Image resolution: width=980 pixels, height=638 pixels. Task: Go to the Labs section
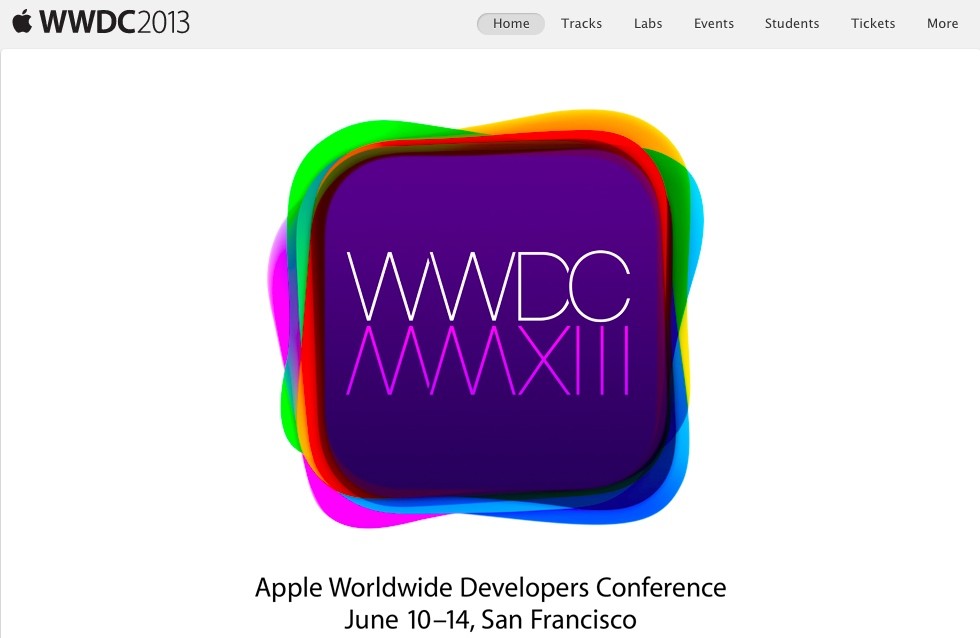647,23
